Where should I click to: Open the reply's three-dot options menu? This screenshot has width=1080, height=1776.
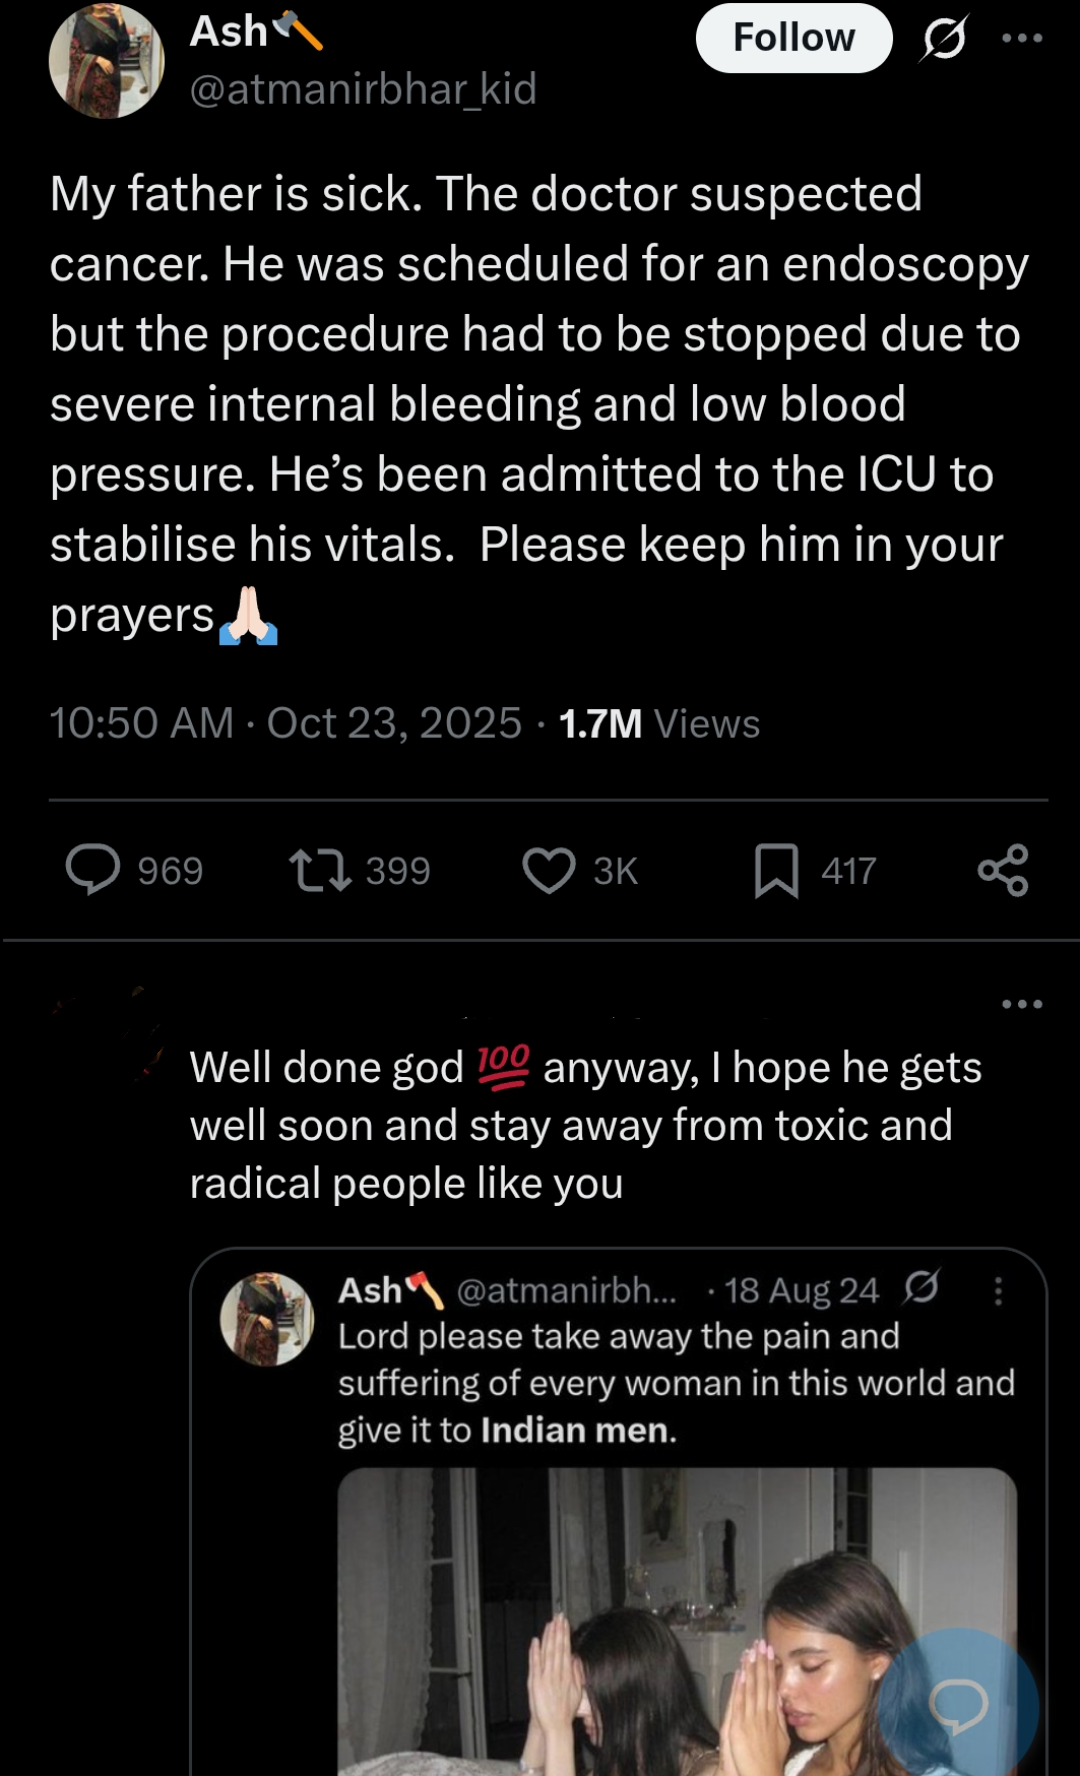(x=1022, y=1004)
